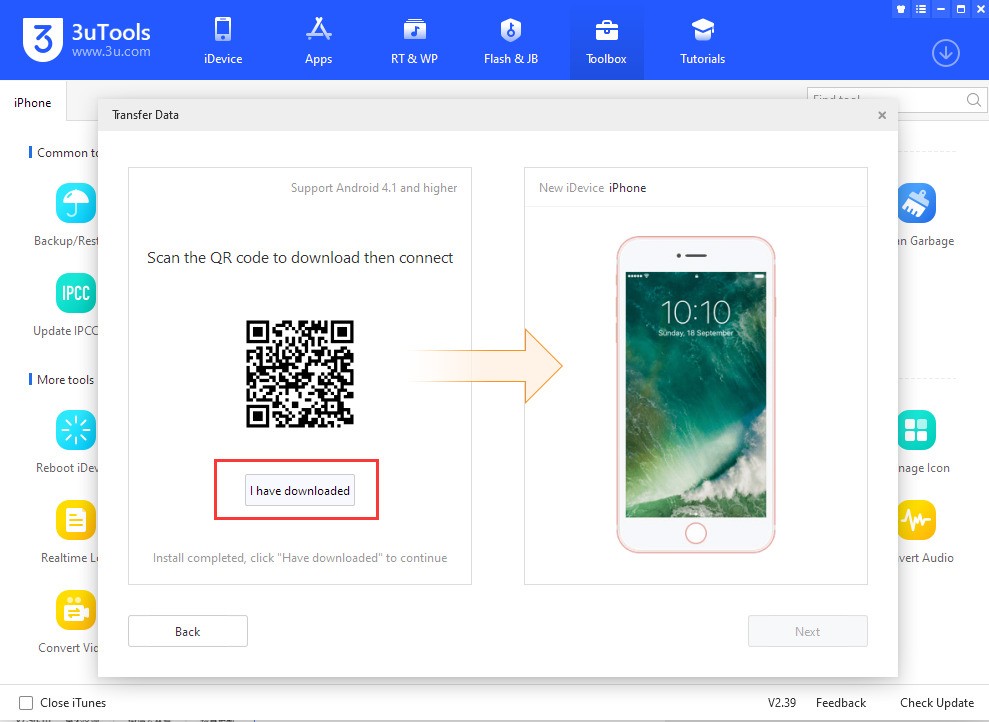Click the Realtime Log icon
989x722 pixels.
pos(76,520)
